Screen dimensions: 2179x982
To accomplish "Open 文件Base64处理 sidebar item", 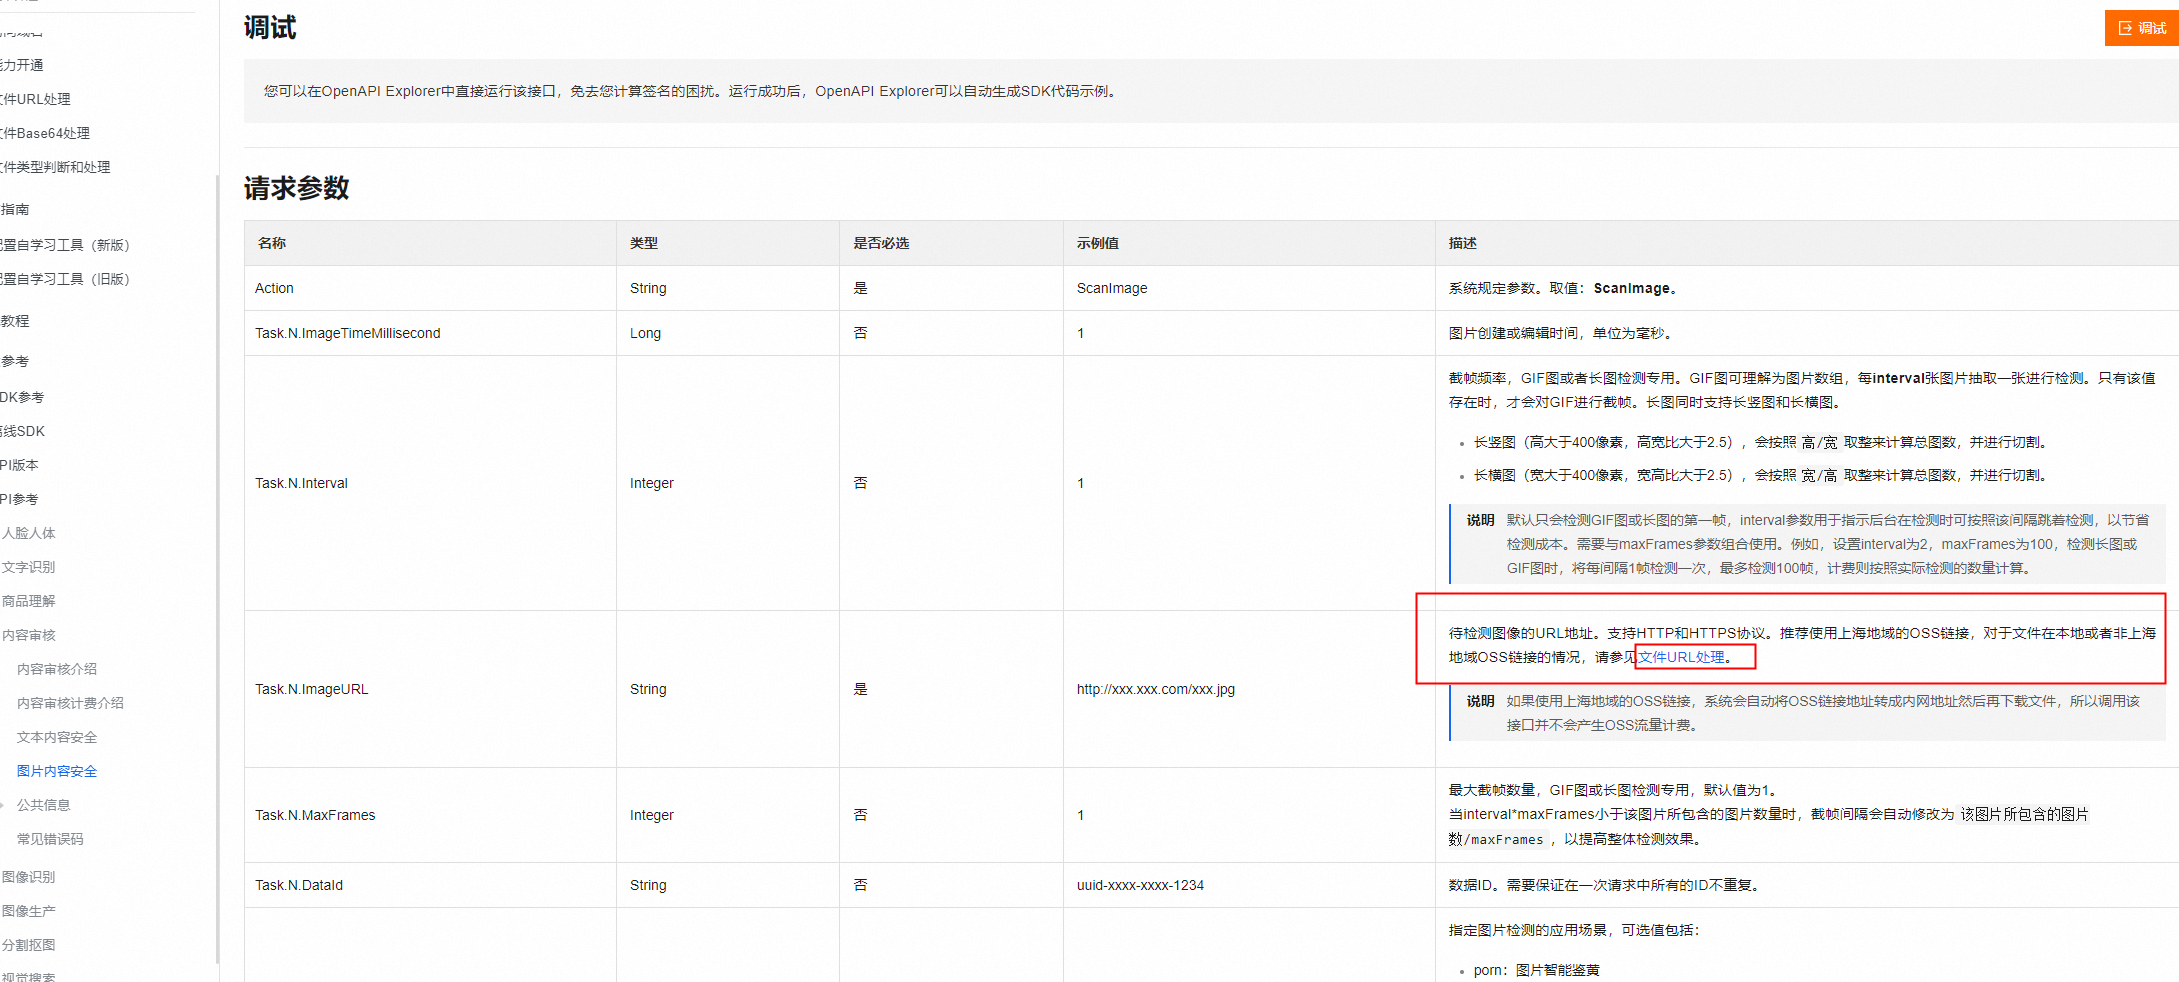I will pos(45,133).
